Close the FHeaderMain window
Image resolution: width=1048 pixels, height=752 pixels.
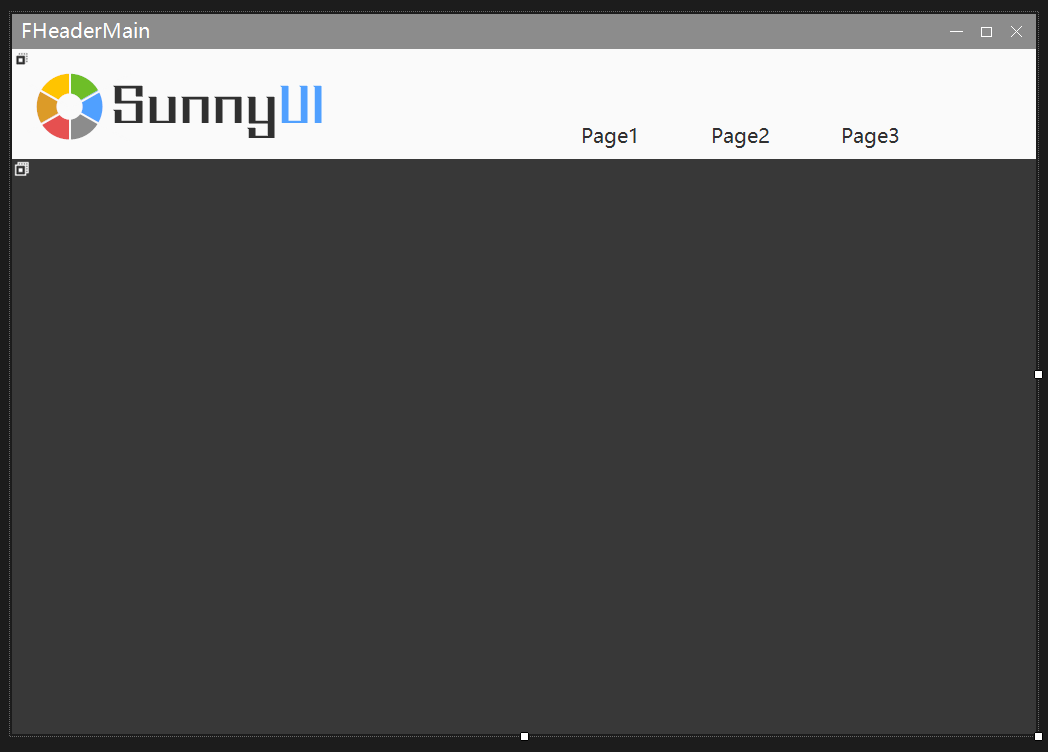click(x=1016, y=31)
